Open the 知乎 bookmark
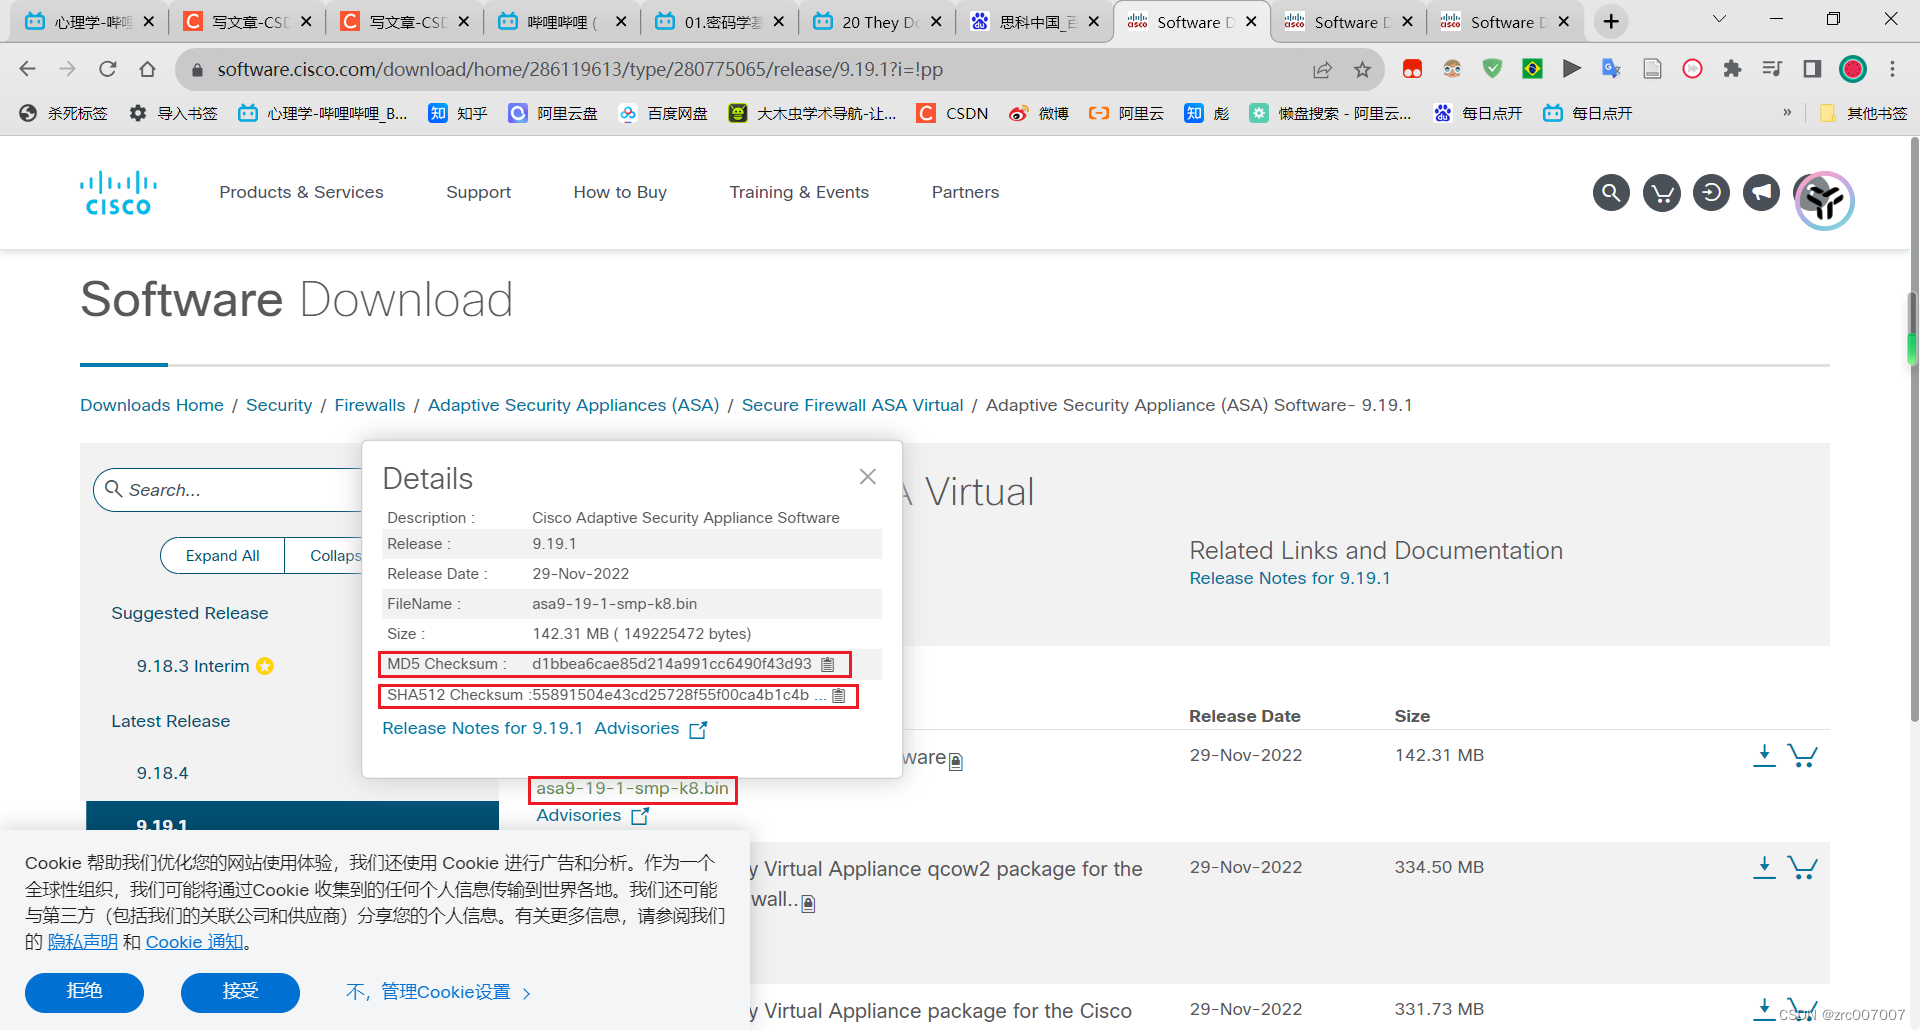 pos(458,113)
